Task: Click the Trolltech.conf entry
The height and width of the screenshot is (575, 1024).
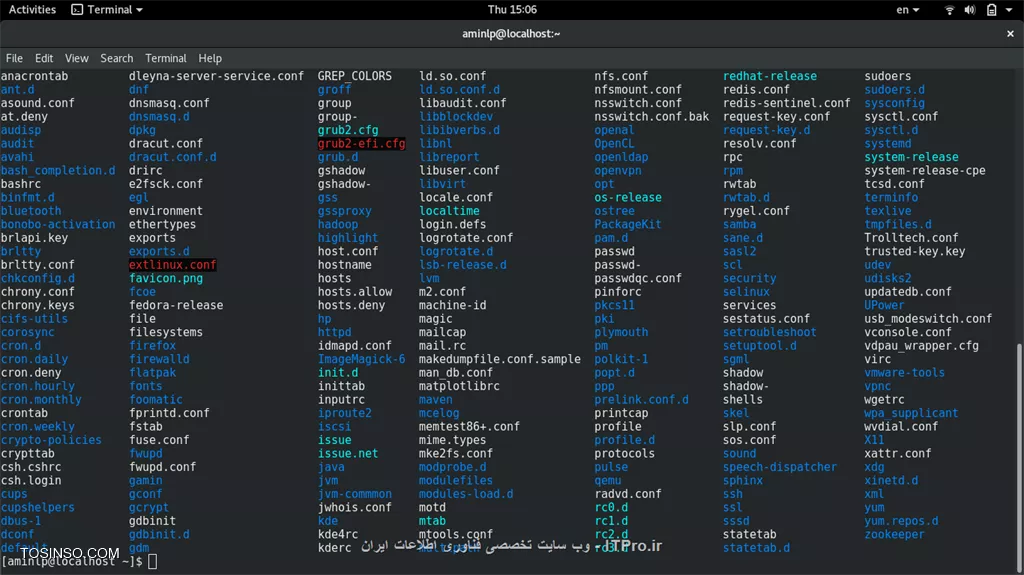Action: pos(911,238)
